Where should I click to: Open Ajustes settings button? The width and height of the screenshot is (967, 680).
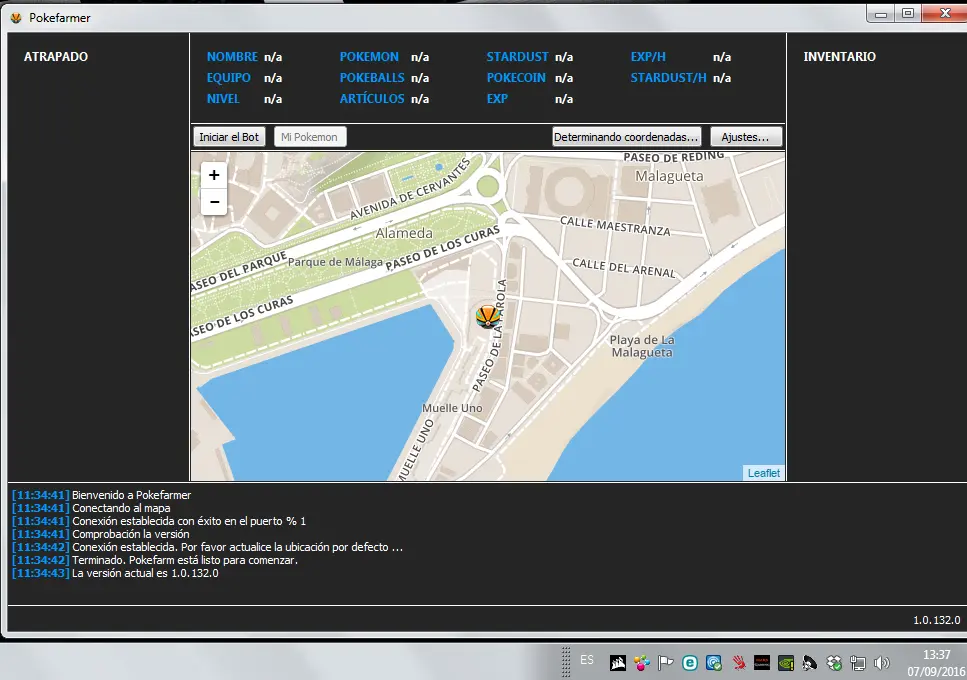pyautogui.click(x=746, y=137)
